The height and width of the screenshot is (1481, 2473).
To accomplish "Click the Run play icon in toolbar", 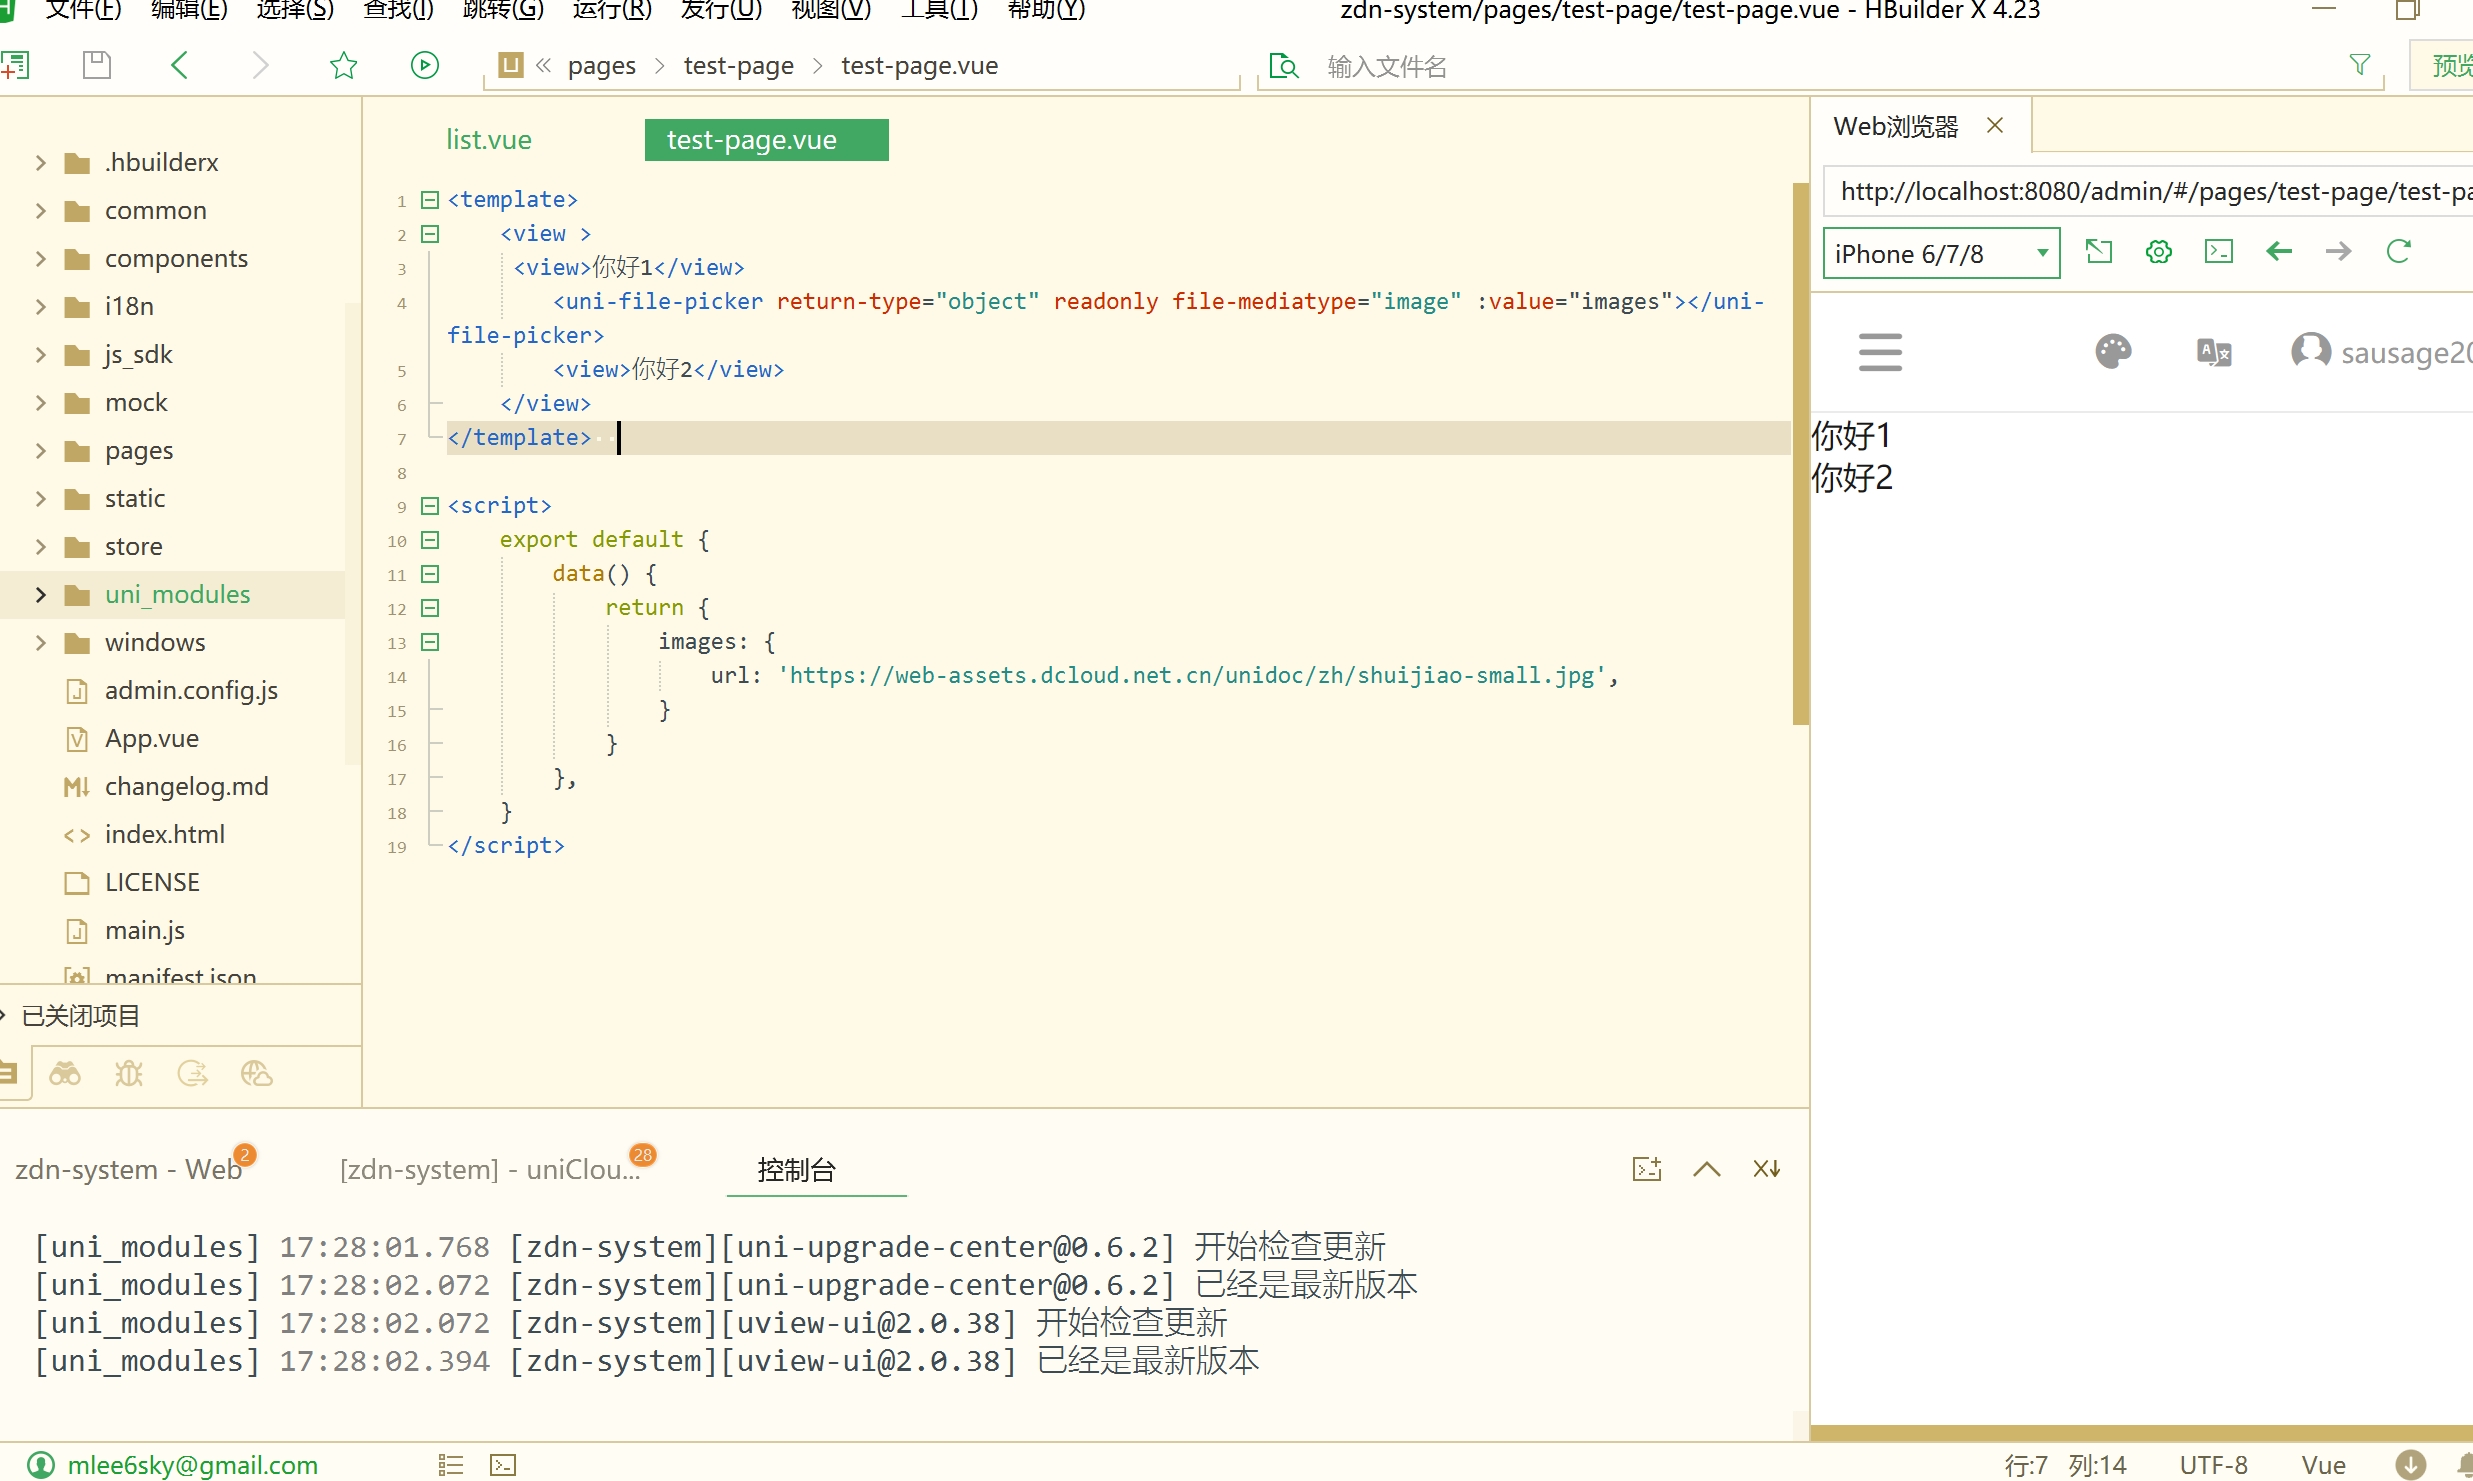I will 424,66.
